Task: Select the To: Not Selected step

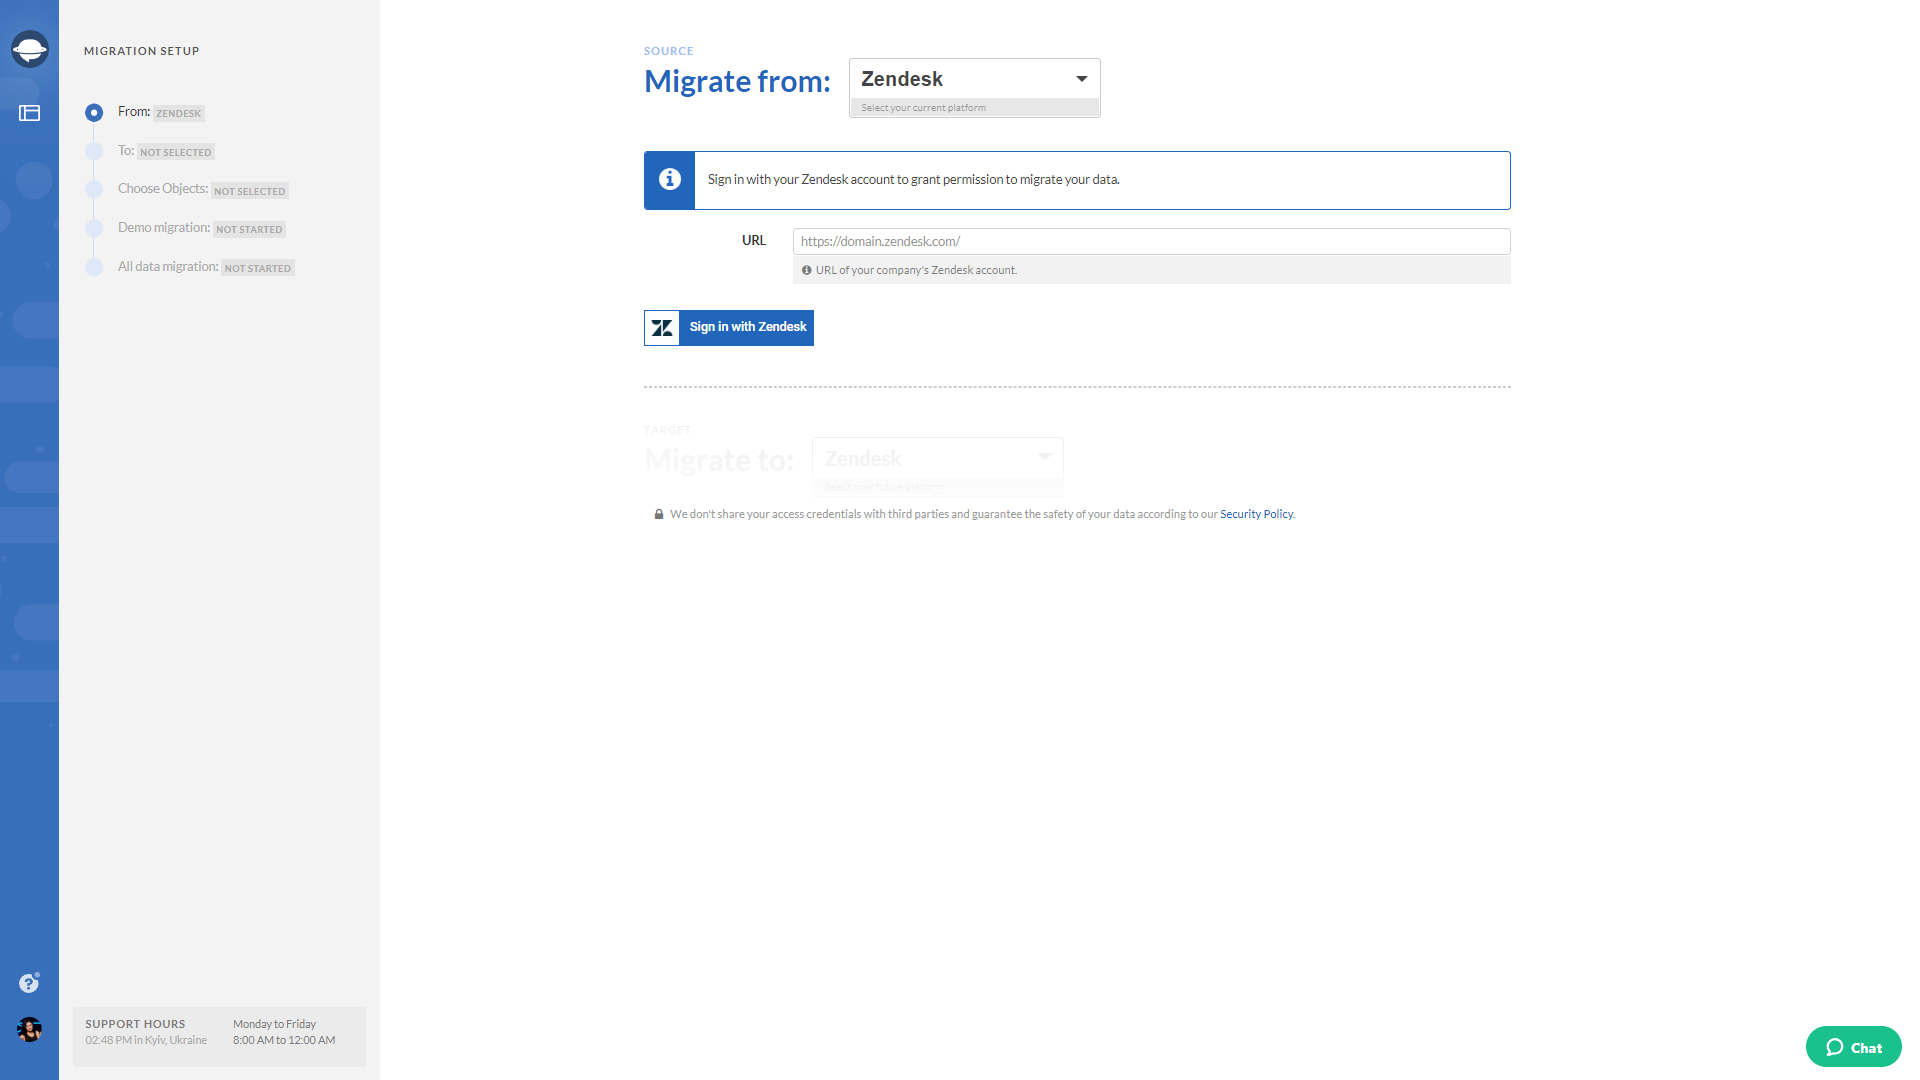Action: tap(94, 151)
